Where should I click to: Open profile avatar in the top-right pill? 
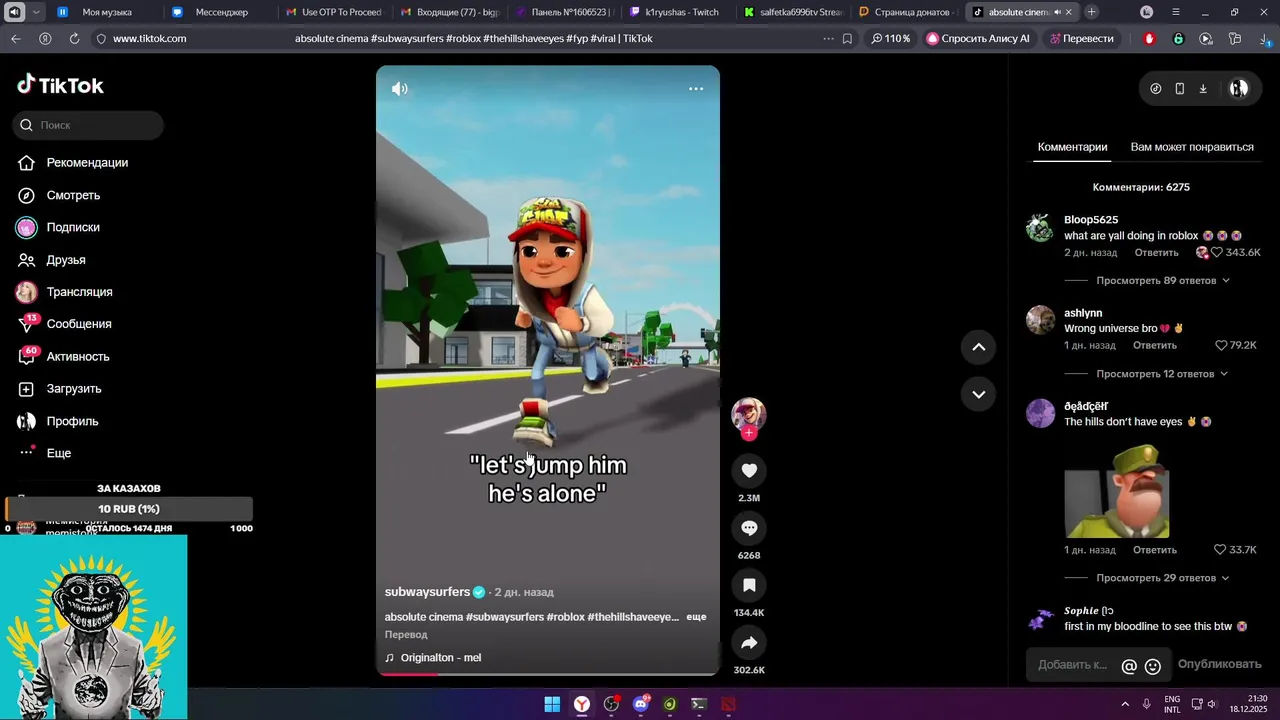1238,89
